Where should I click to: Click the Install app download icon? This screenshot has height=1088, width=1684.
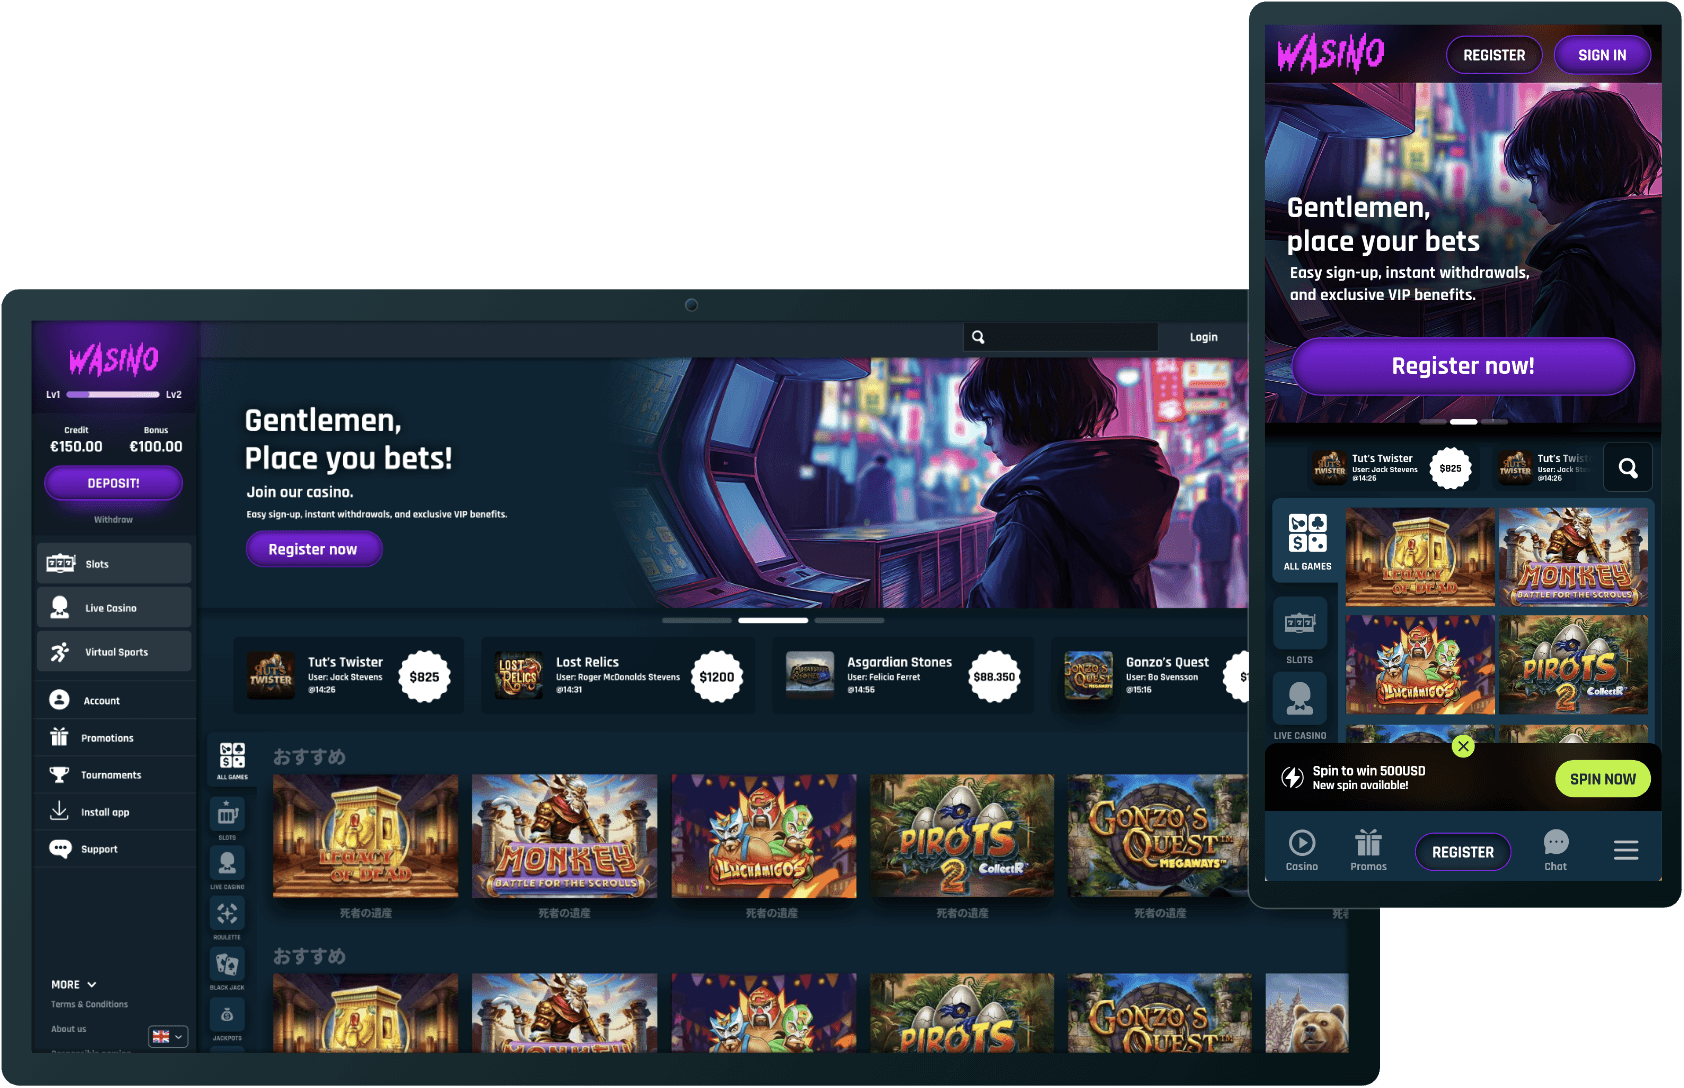(x=60, y=811)
